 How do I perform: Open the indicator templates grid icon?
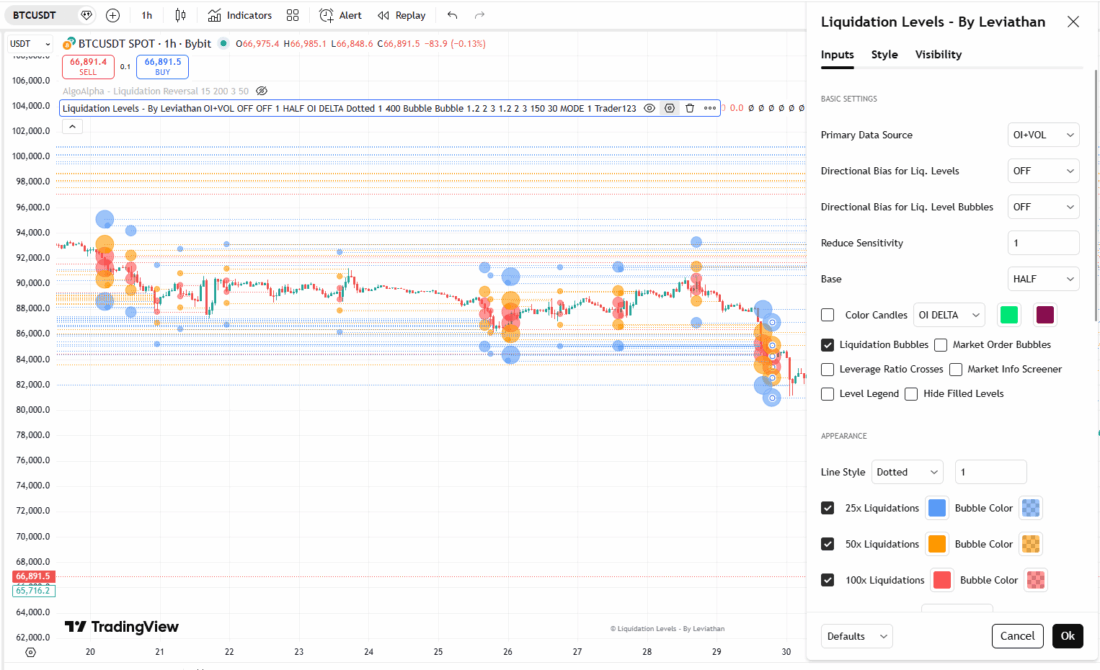coord(293,15)
